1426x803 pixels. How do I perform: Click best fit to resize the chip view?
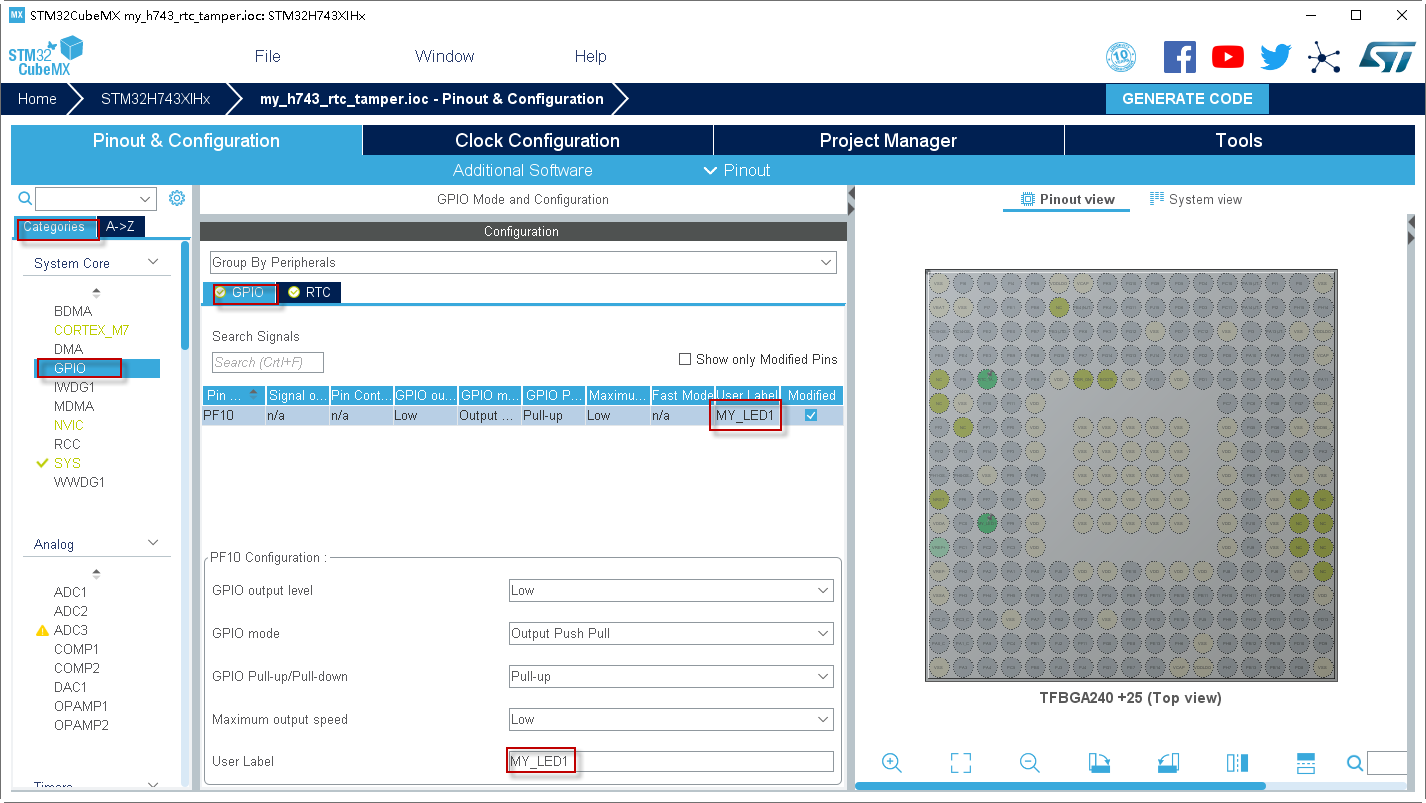tap(960, 762)
